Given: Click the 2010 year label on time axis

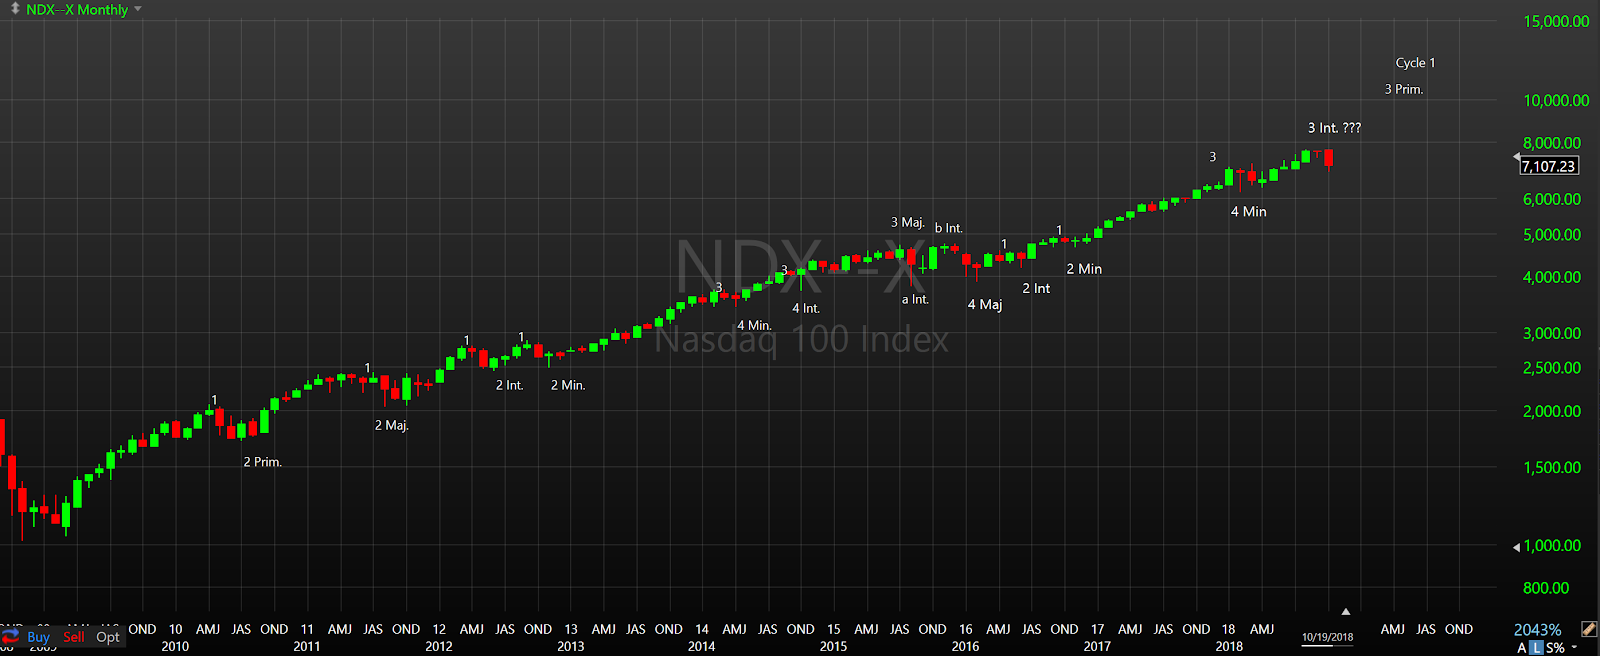Looking at the screenshot, I should (x=175, y=646).
